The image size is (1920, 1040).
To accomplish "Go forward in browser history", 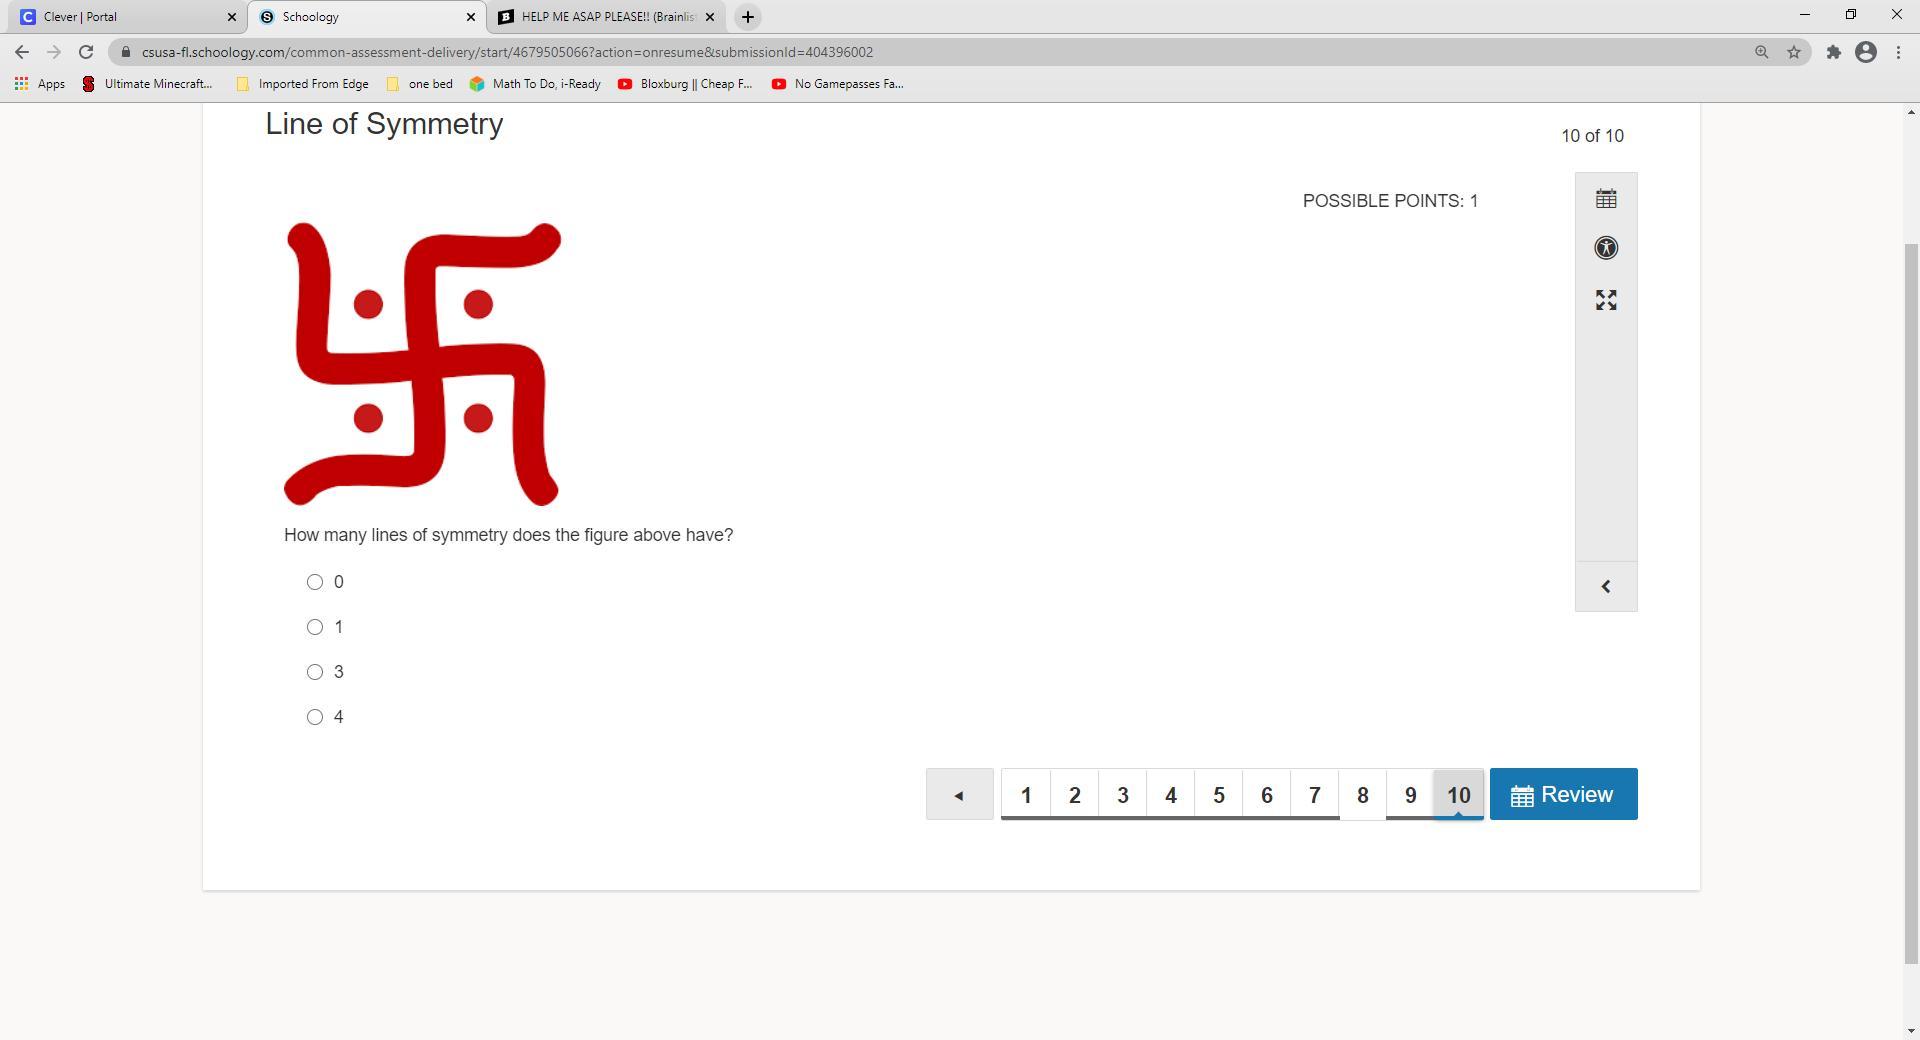I will 54,52.
